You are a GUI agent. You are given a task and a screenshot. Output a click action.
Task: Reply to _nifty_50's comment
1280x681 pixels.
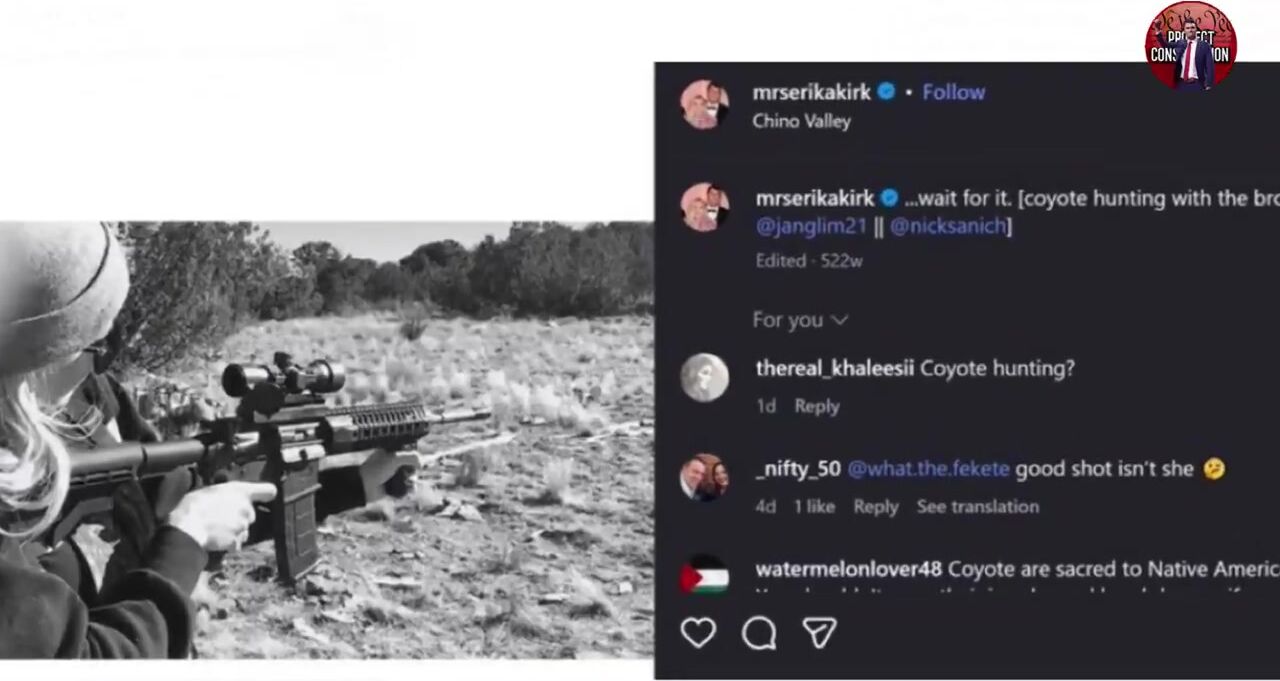click(x=875, y=506)
